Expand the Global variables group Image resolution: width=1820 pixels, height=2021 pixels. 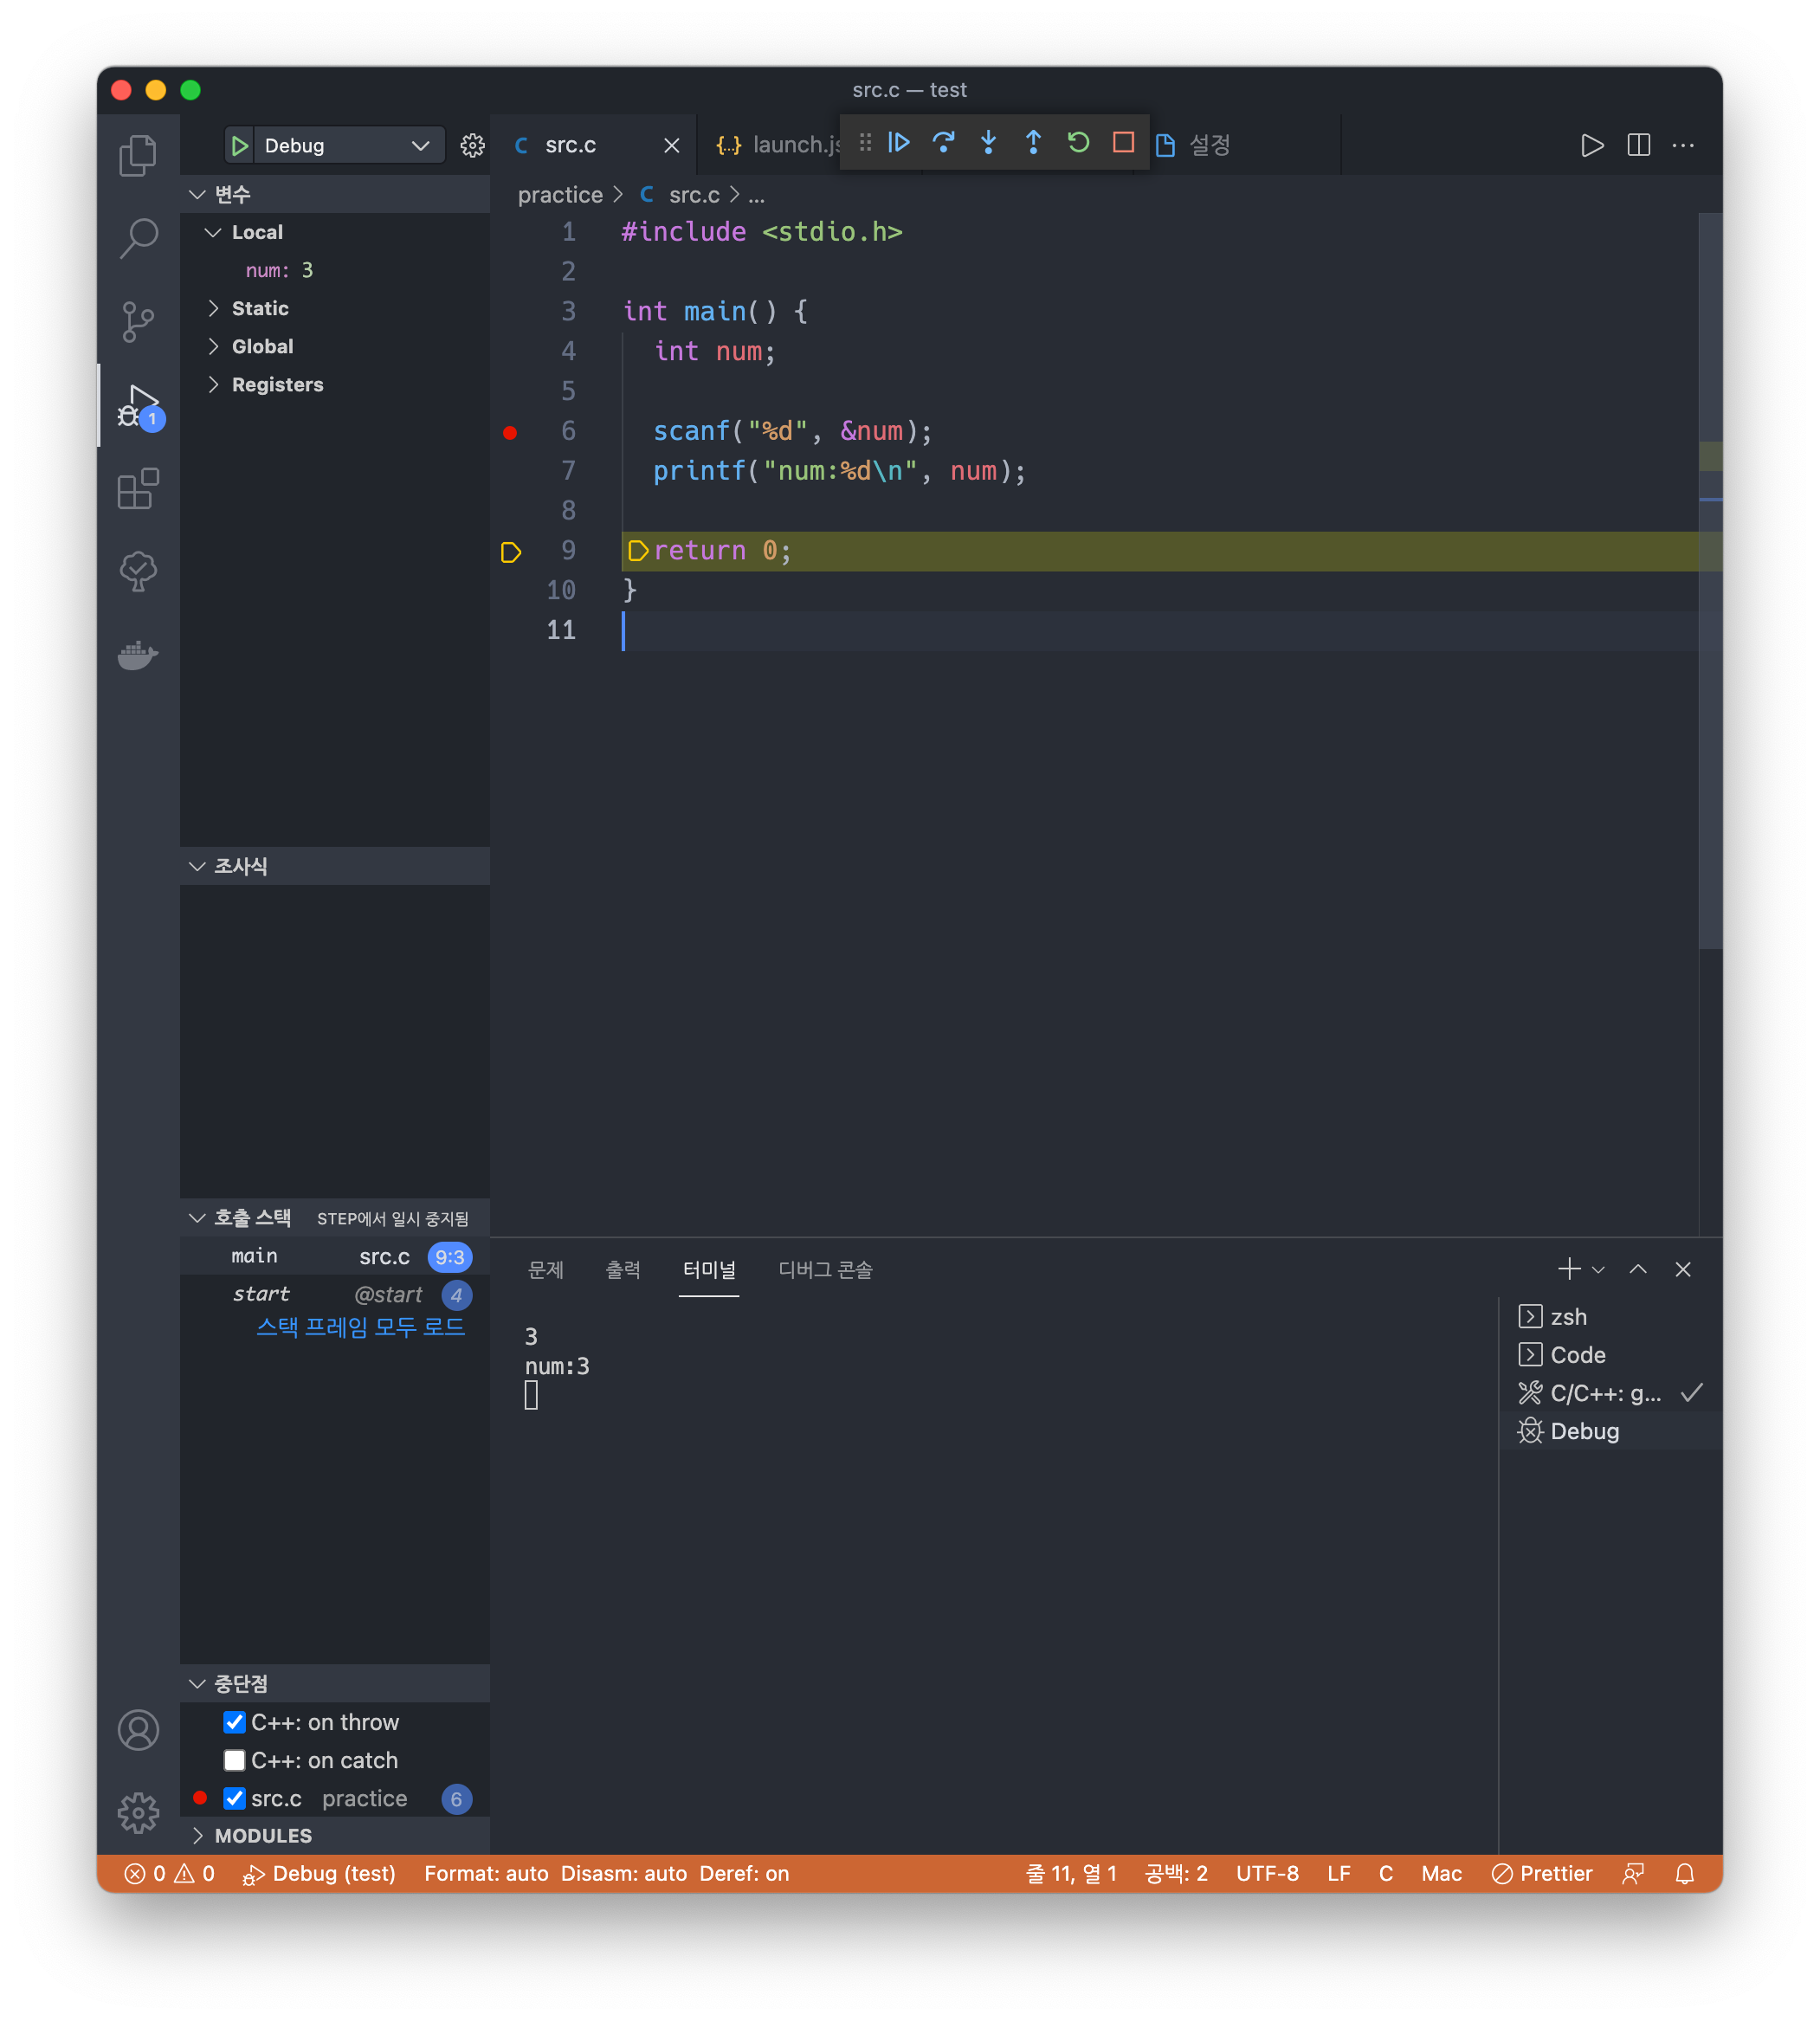pyautogui.click(x=213, y=346)
